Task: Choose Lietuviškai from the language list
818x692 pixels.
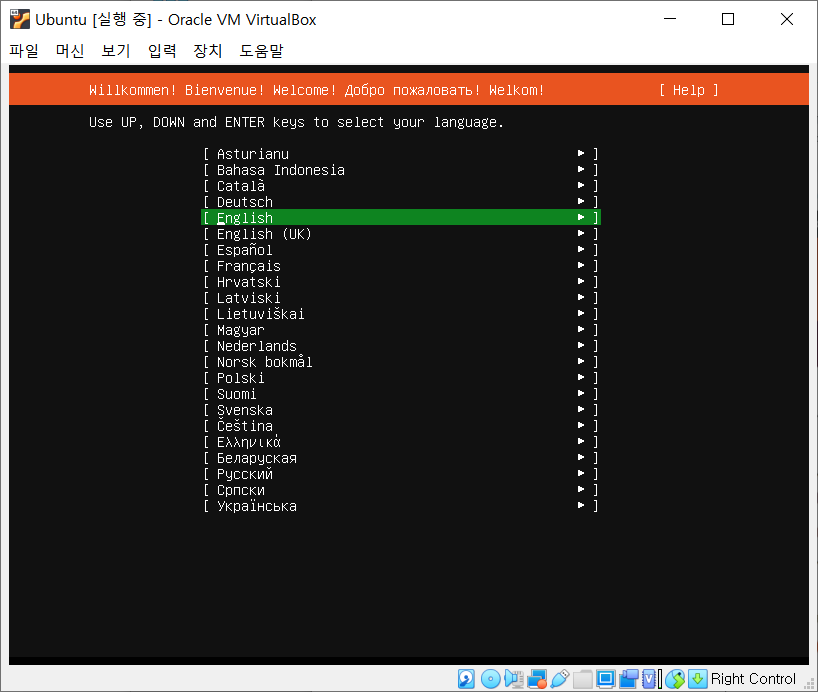Action: 401,314
